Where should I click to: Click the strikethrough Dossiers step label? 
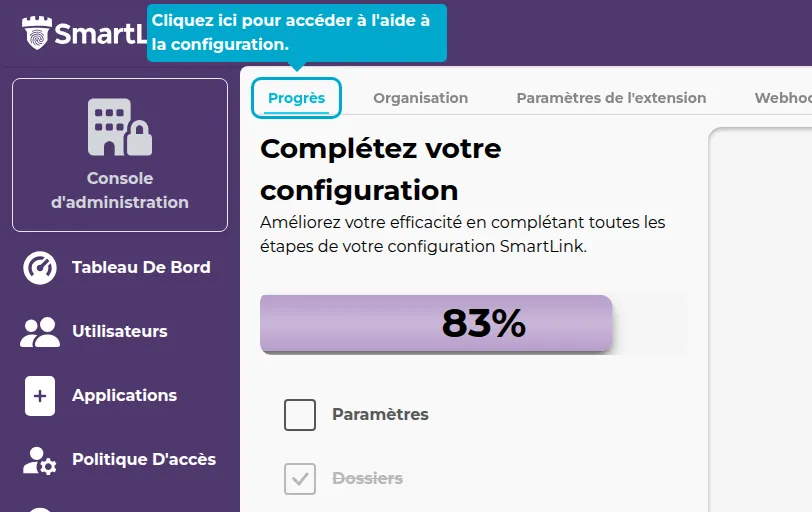tap(367, 479)
